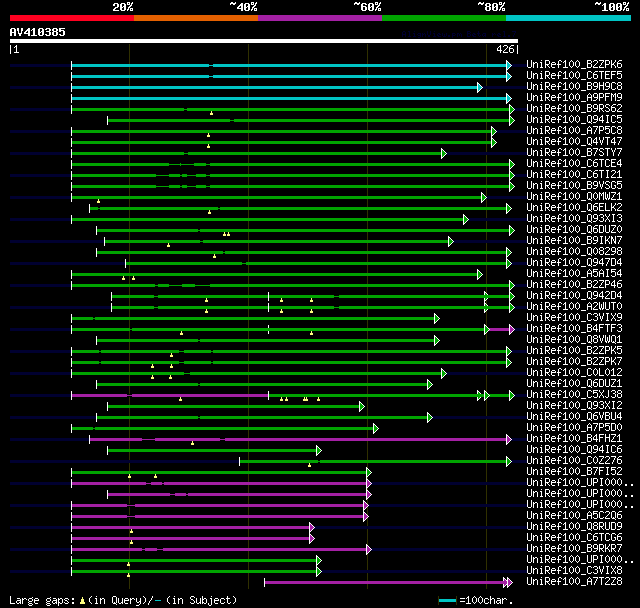Open the UniRef100_B9RKR7 label
This screenshot has height=608, width=640.
(574, 549)
